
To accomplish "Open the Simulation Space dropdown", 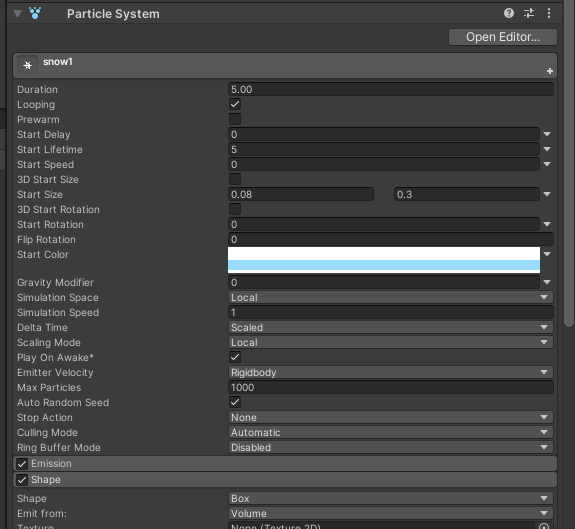I will point(391,298).
